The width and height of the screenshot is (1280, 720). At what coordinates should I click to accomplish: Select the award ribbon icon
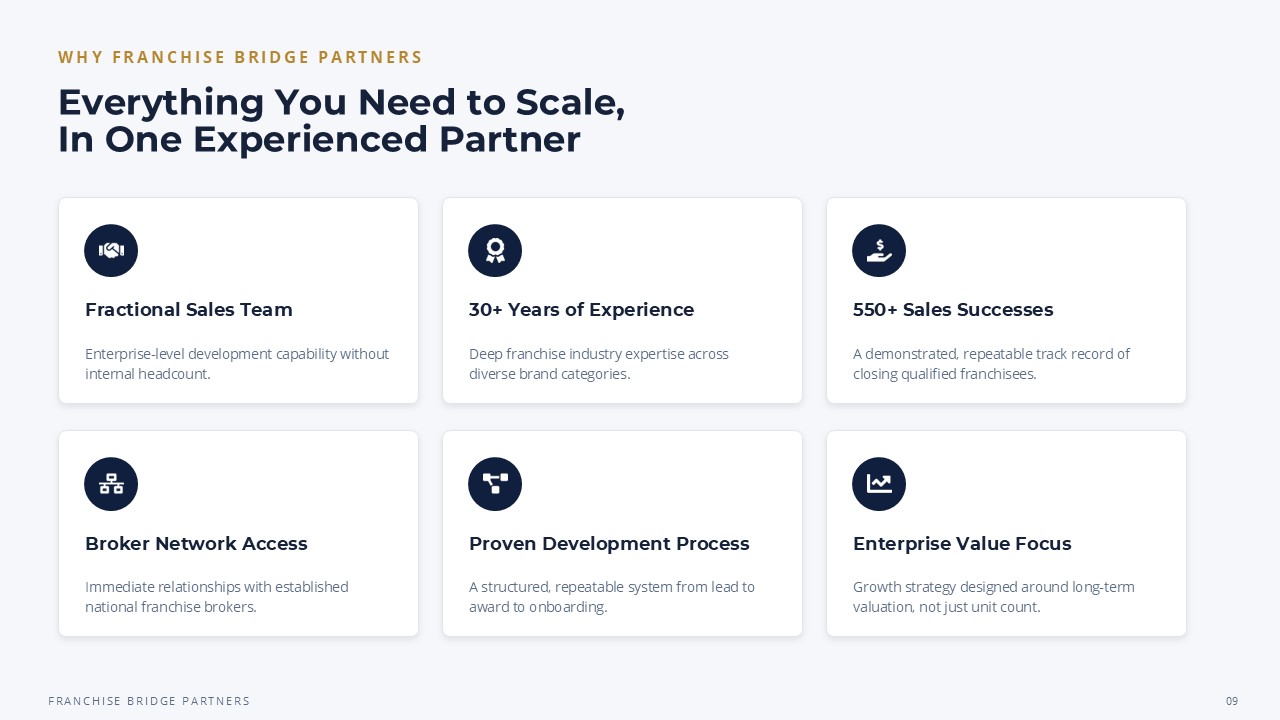[x=495, y=251]
